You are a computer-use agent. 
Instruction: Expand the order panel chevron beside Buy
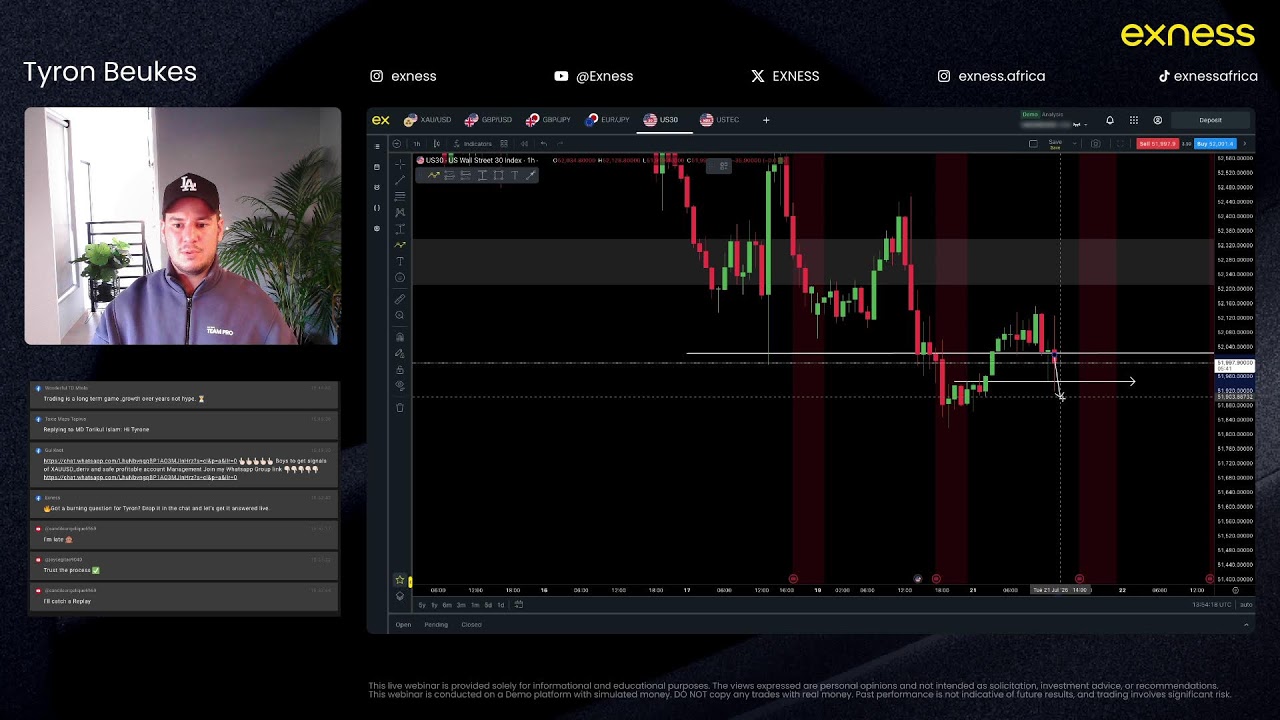click(x=1245, y=143)
